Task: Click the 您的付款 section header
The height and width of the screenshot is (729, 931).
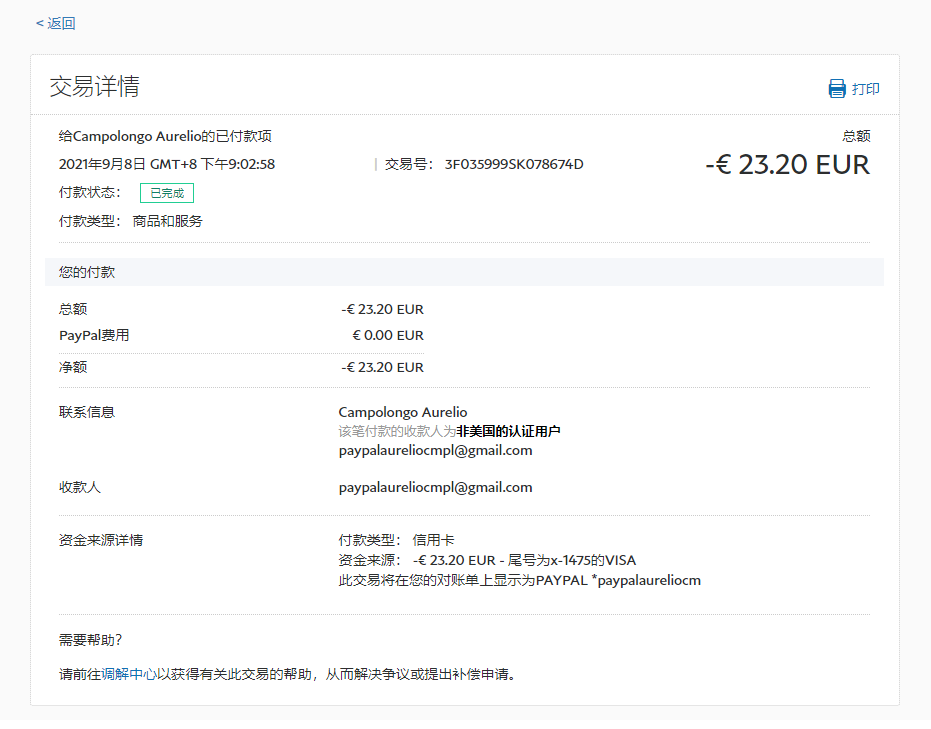Action: click(x=88, y=272)
